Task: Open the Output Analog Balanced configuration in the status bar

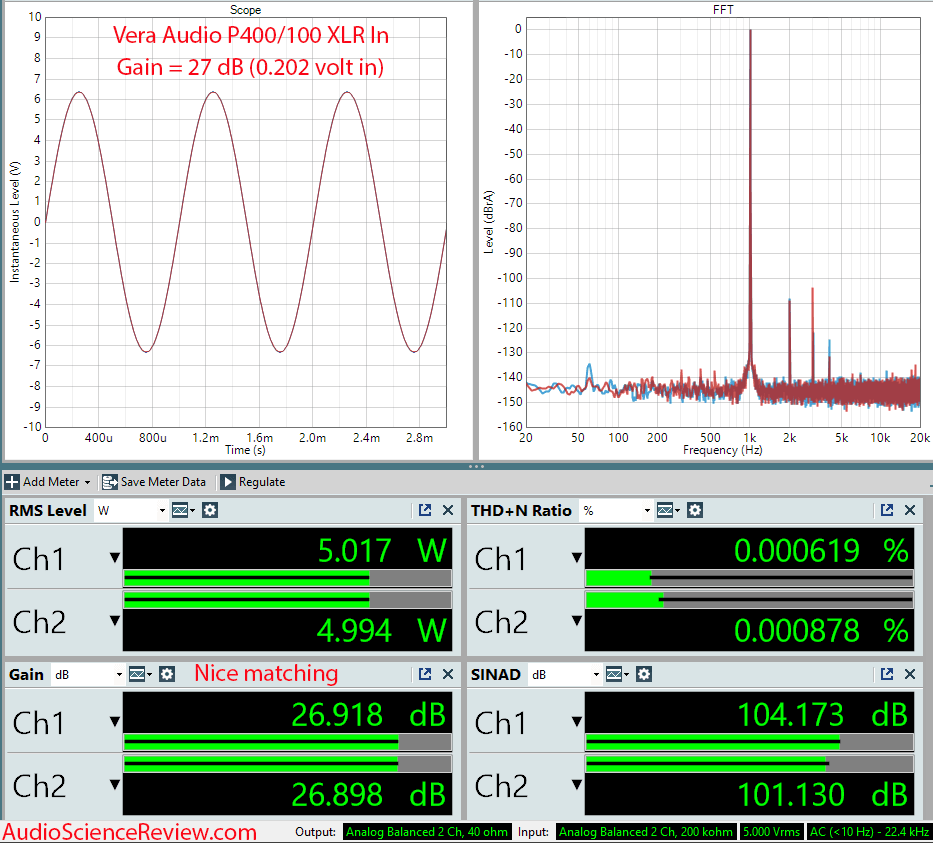Action: 426,832
